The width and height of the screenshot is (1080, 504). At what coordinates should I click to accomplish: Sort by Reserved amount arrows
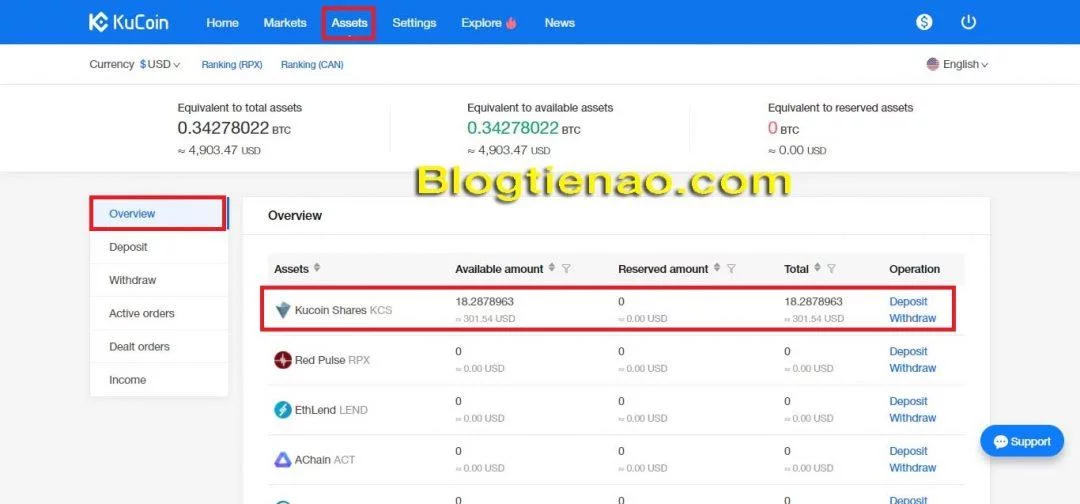717,268
